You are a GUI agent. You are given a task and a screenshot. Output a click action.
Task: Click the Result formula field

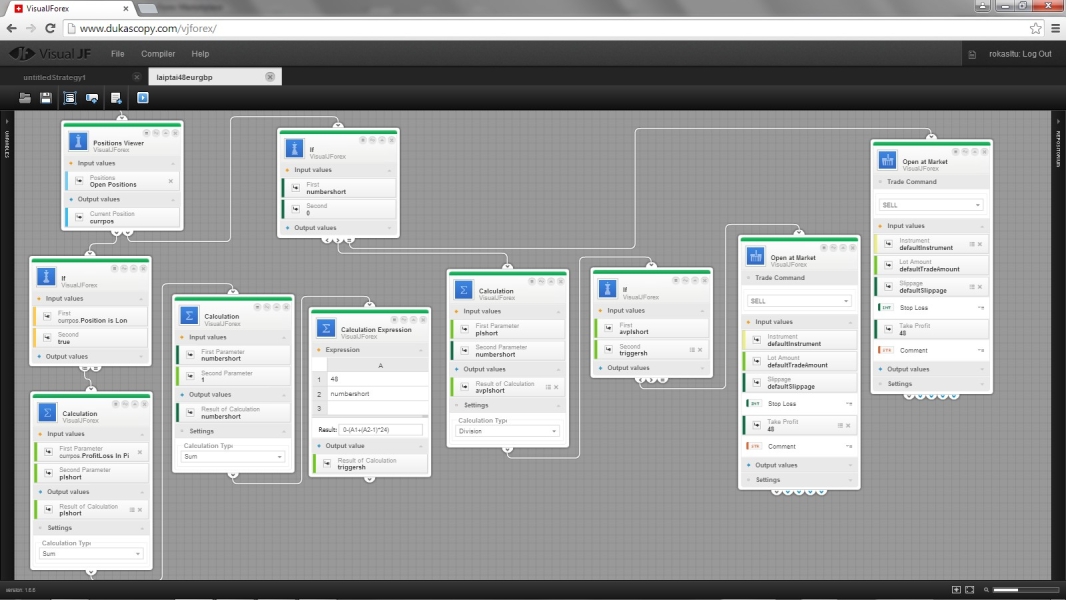[x=381, y=429]
